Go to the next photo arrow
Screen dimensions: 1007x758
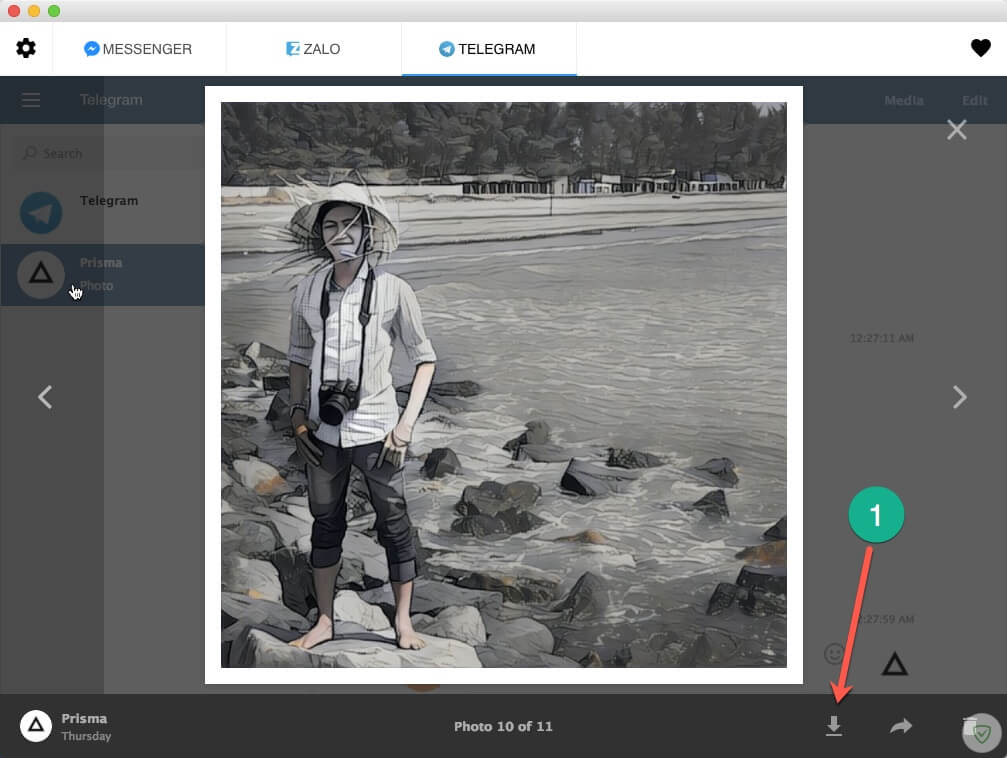tap(959, 397)
